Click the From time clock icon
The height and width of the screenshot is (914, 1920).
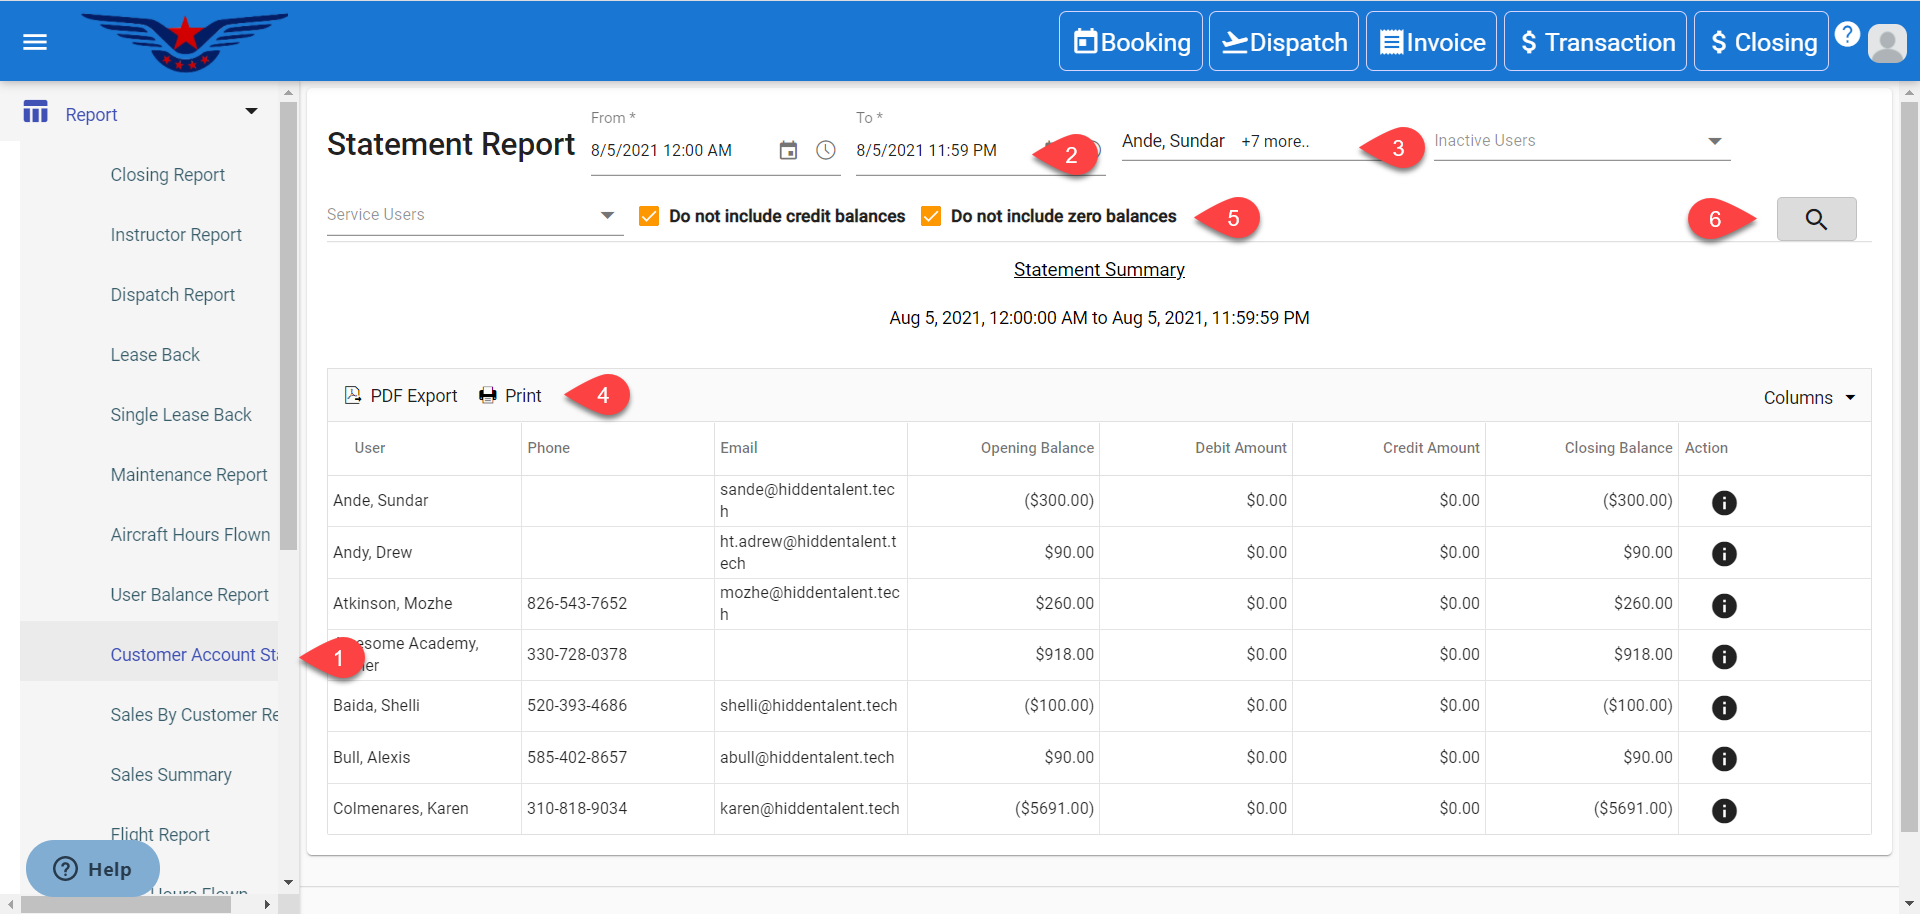825,150
